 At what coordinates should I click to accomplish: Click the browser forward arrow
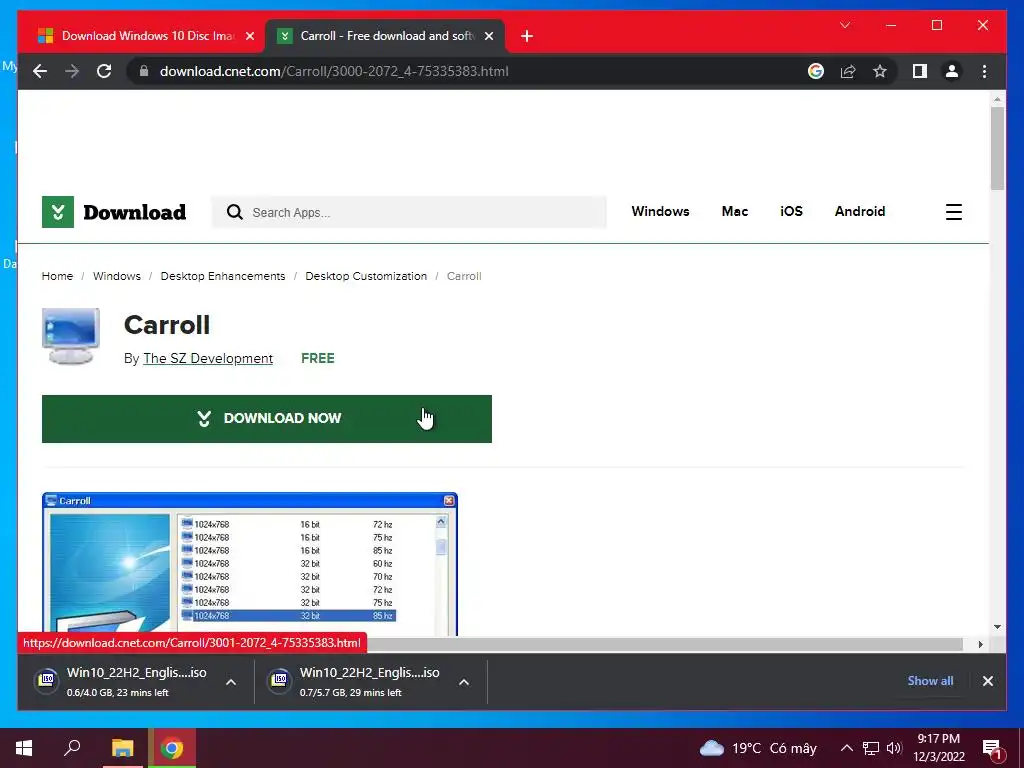72,71
